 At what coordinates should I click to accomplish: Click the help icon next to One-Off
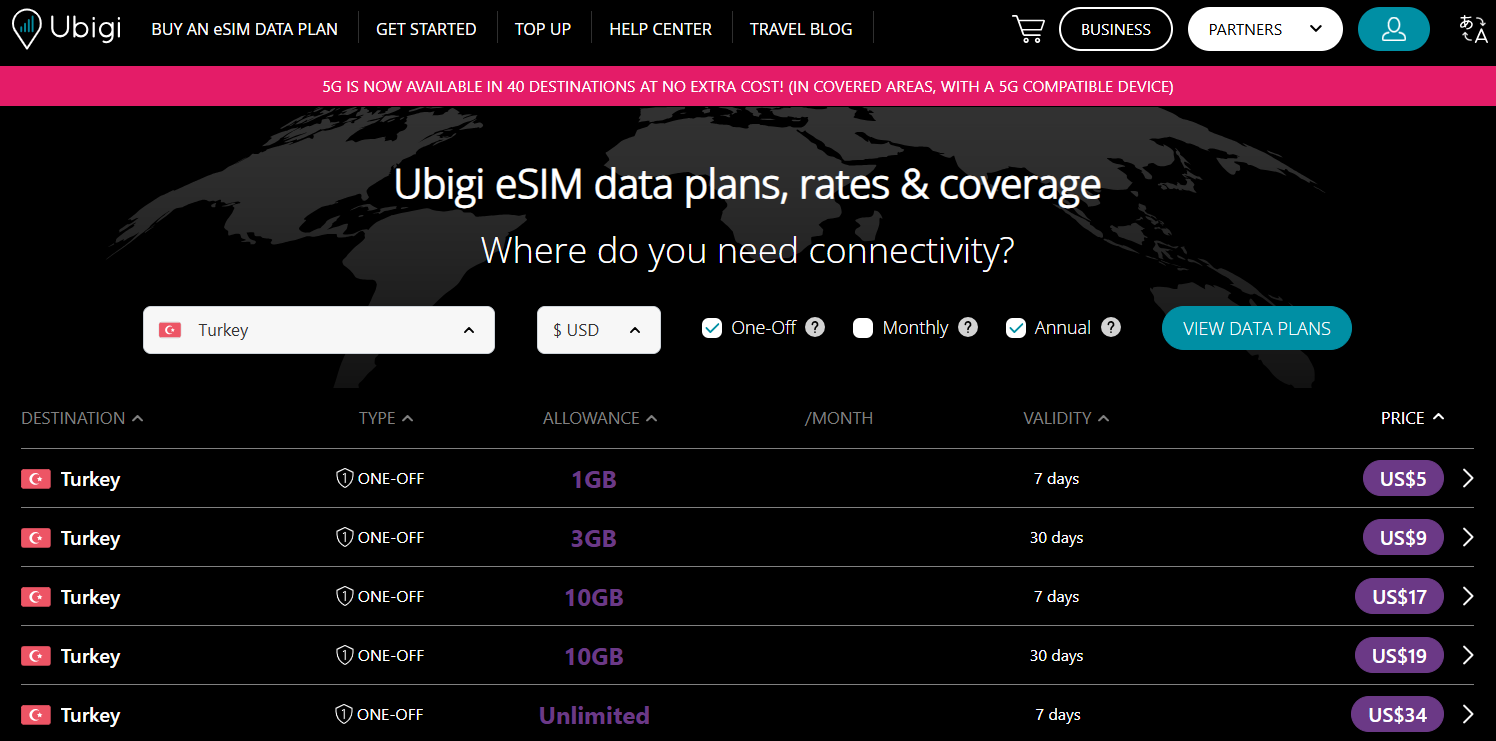[815, 327]
